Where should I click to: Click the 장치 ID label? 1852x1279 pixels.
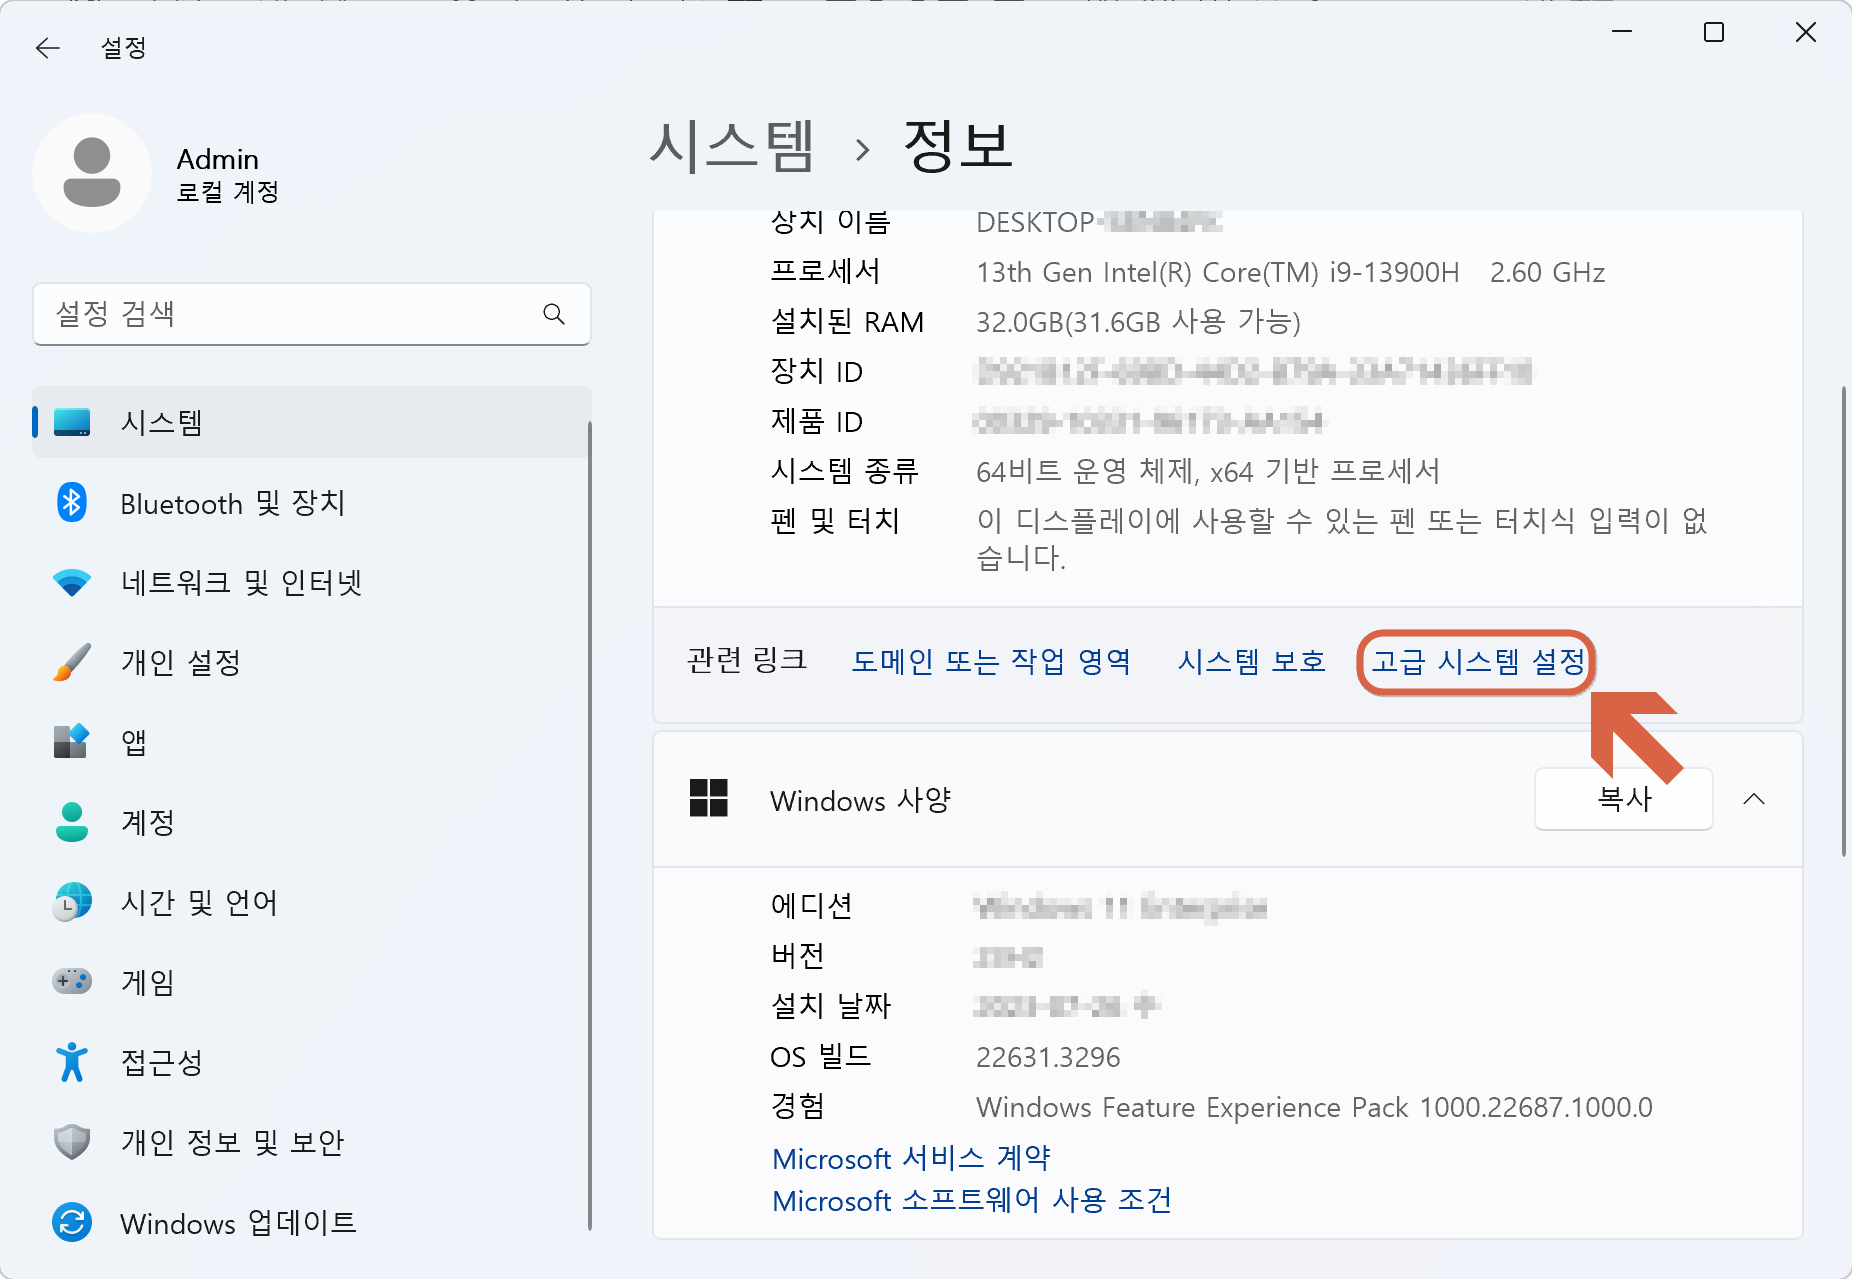(816, 371)
